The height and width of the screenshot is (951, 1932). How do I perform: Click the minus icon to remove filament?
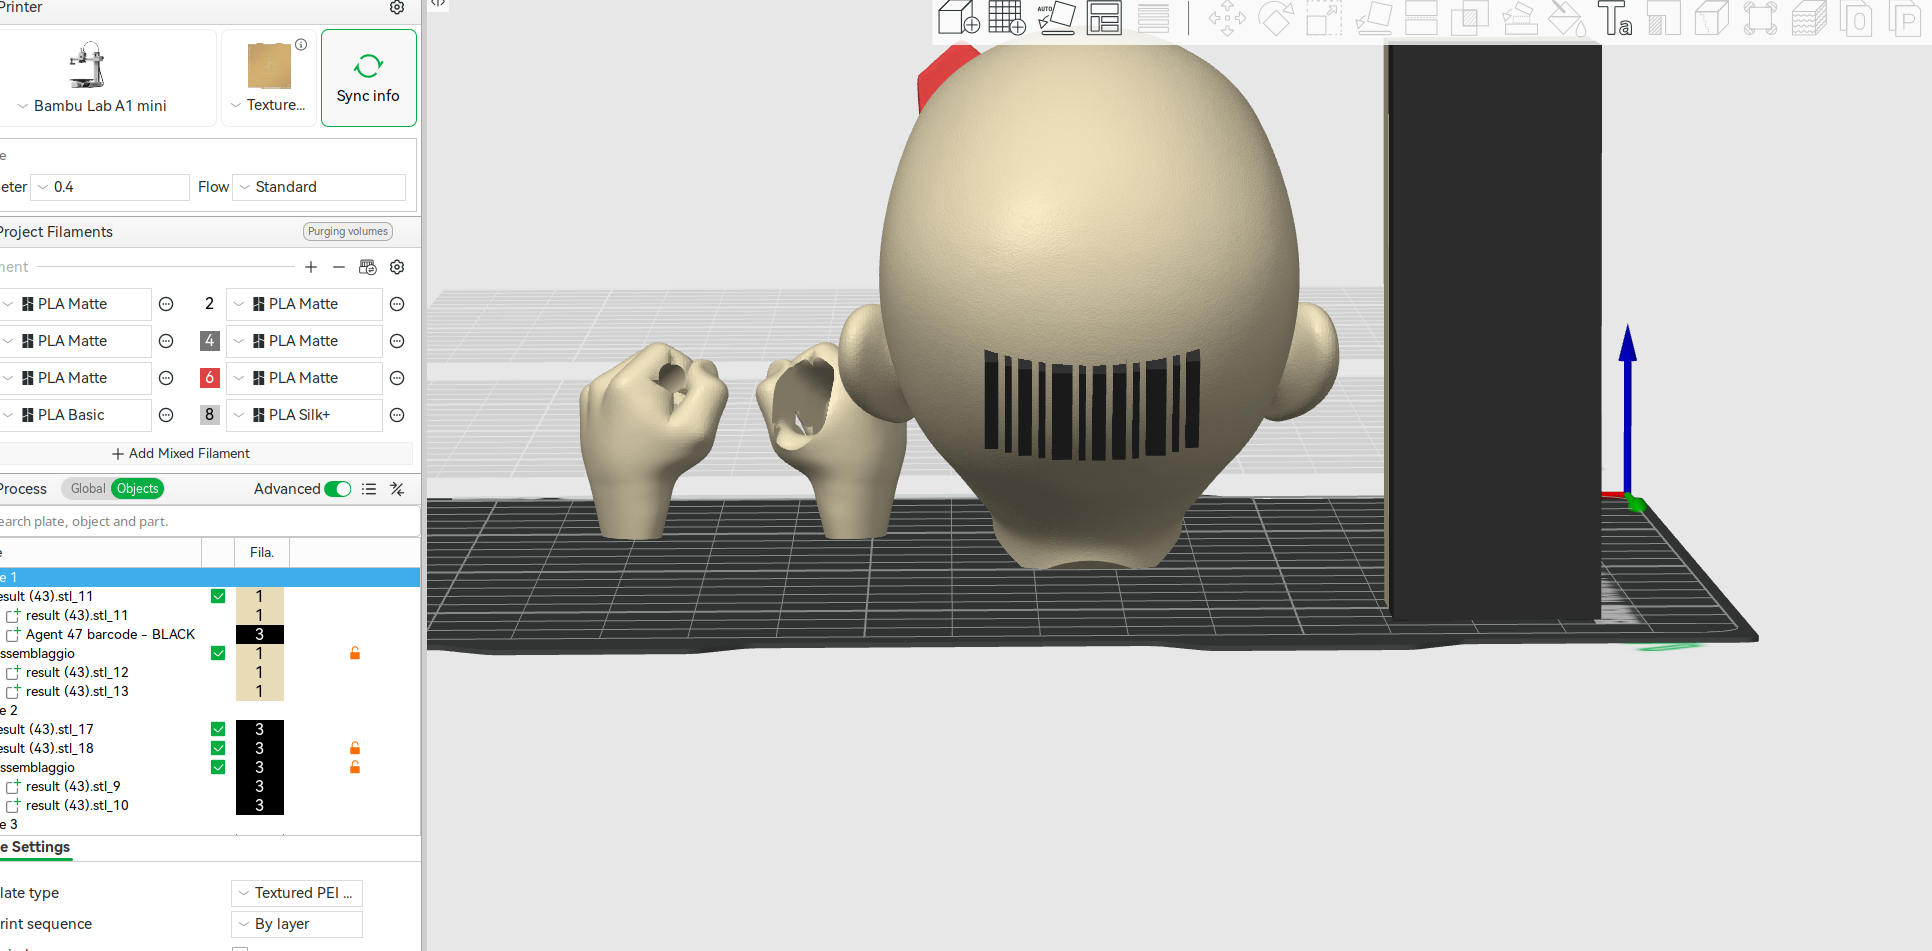coord(339,267)
